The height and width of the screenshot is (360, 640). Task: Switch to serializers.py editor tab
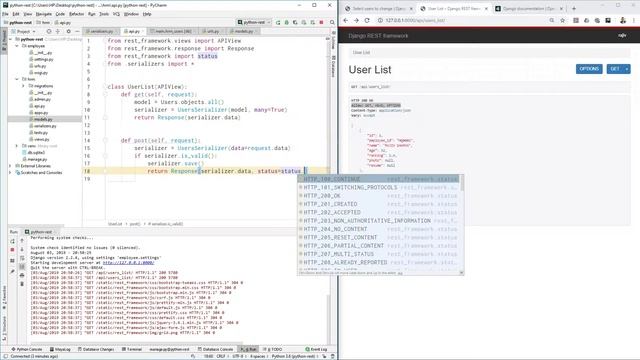click(x=101, y=31)
